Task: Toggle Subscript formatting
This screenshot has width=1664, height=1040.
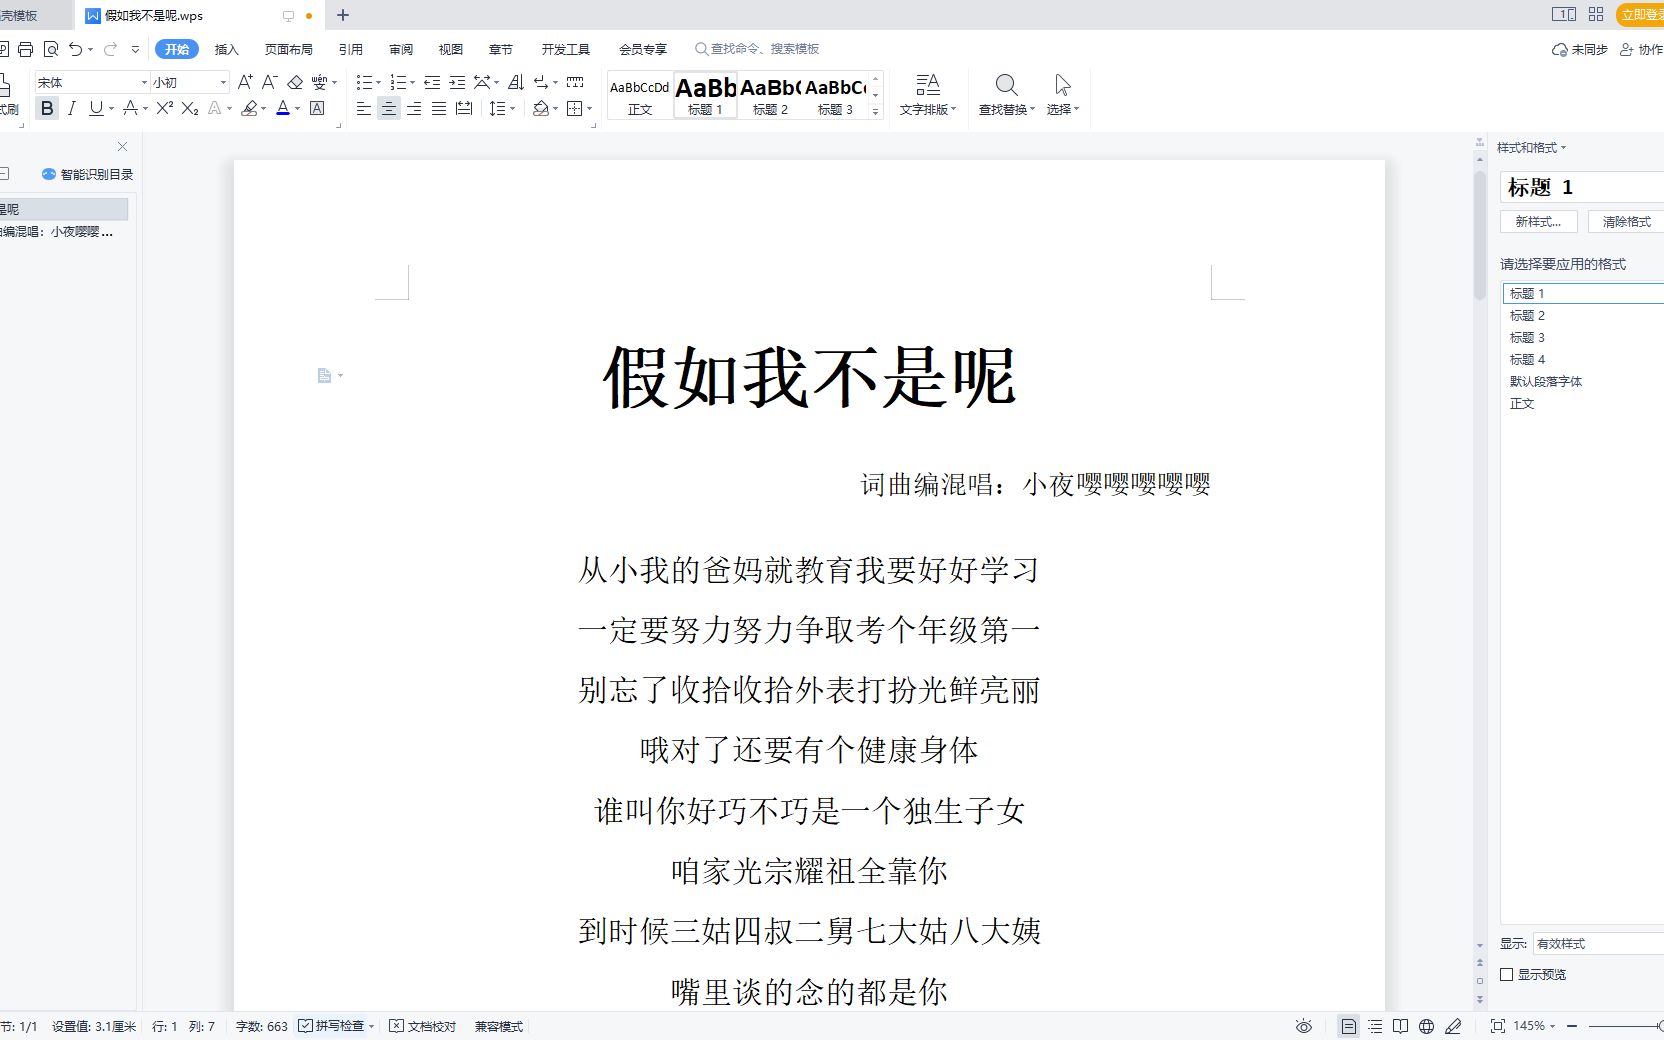Action: pyautogui.click(x=190, y=108)
